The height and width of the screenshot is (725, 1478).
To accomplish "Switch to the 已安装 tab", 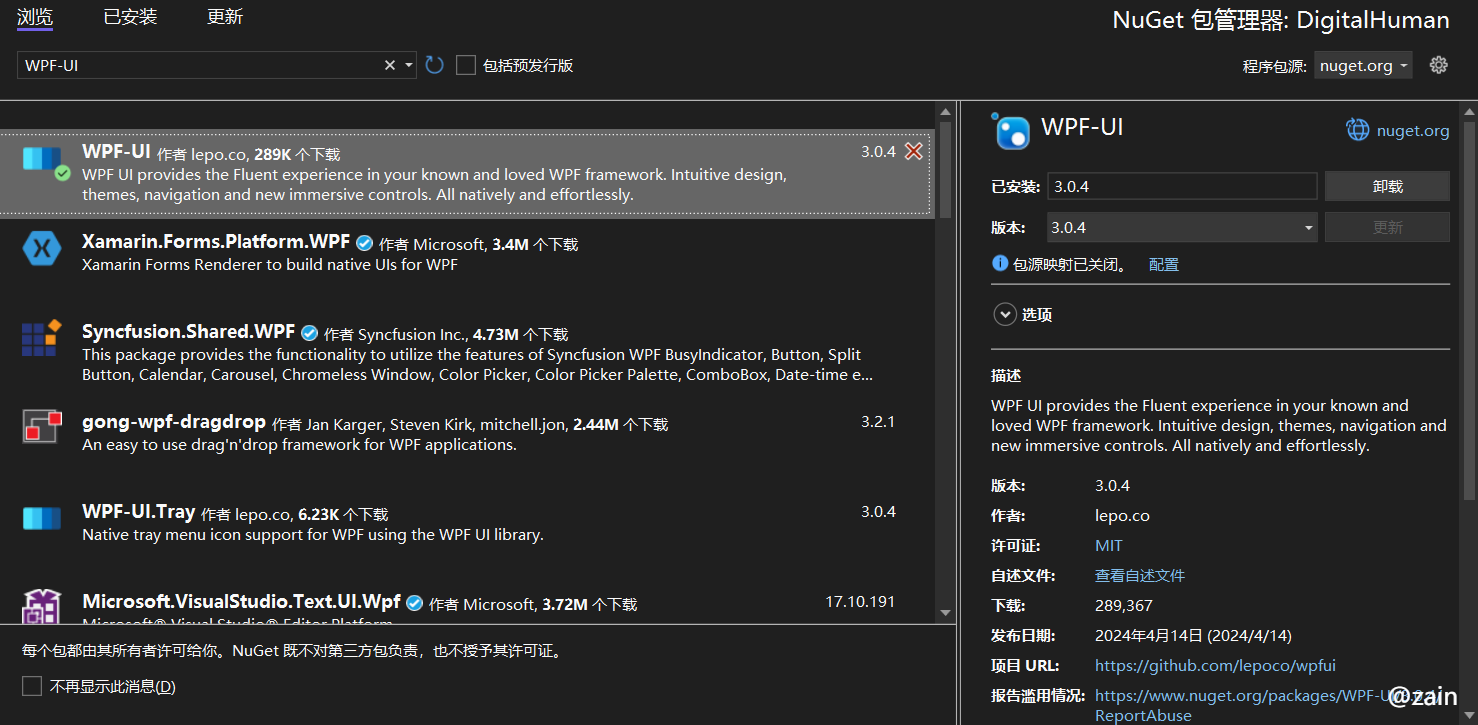I will [x=130, y=17].
